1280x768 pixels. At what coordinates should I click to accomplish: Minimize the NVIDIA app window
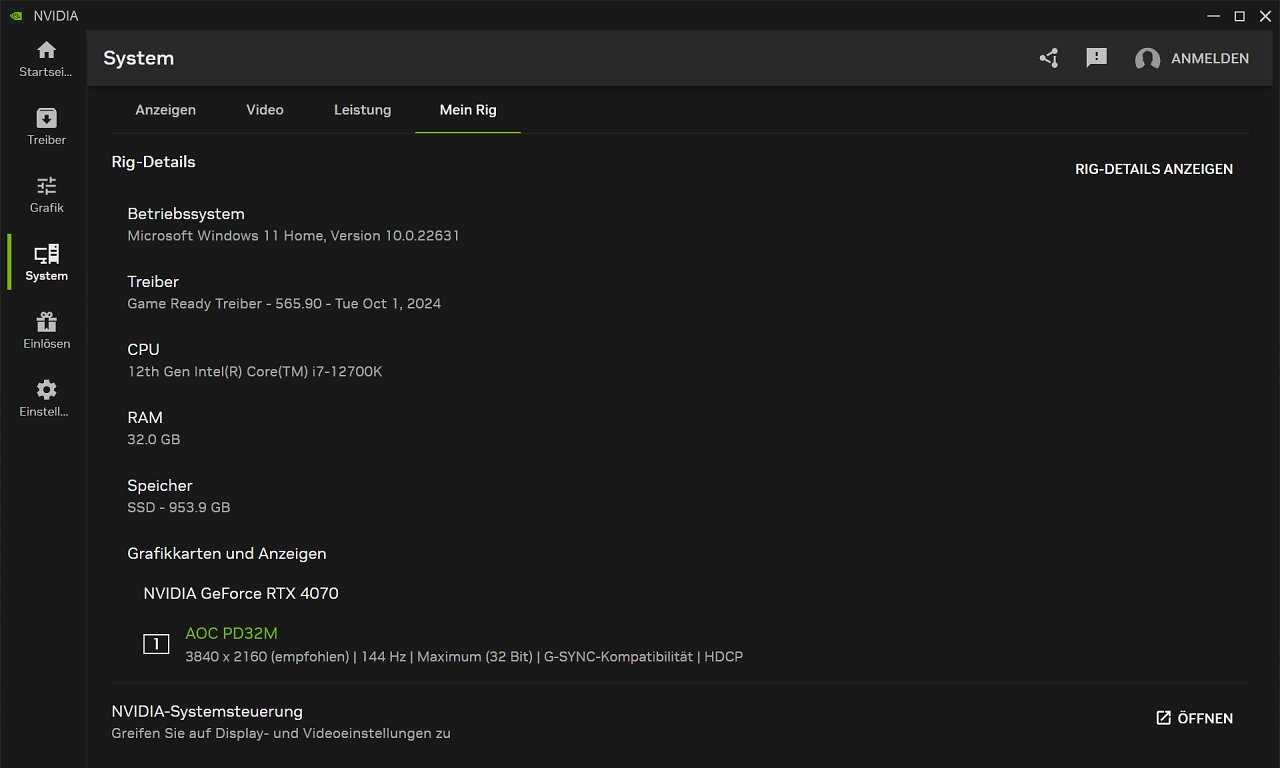pos(1213,16)
